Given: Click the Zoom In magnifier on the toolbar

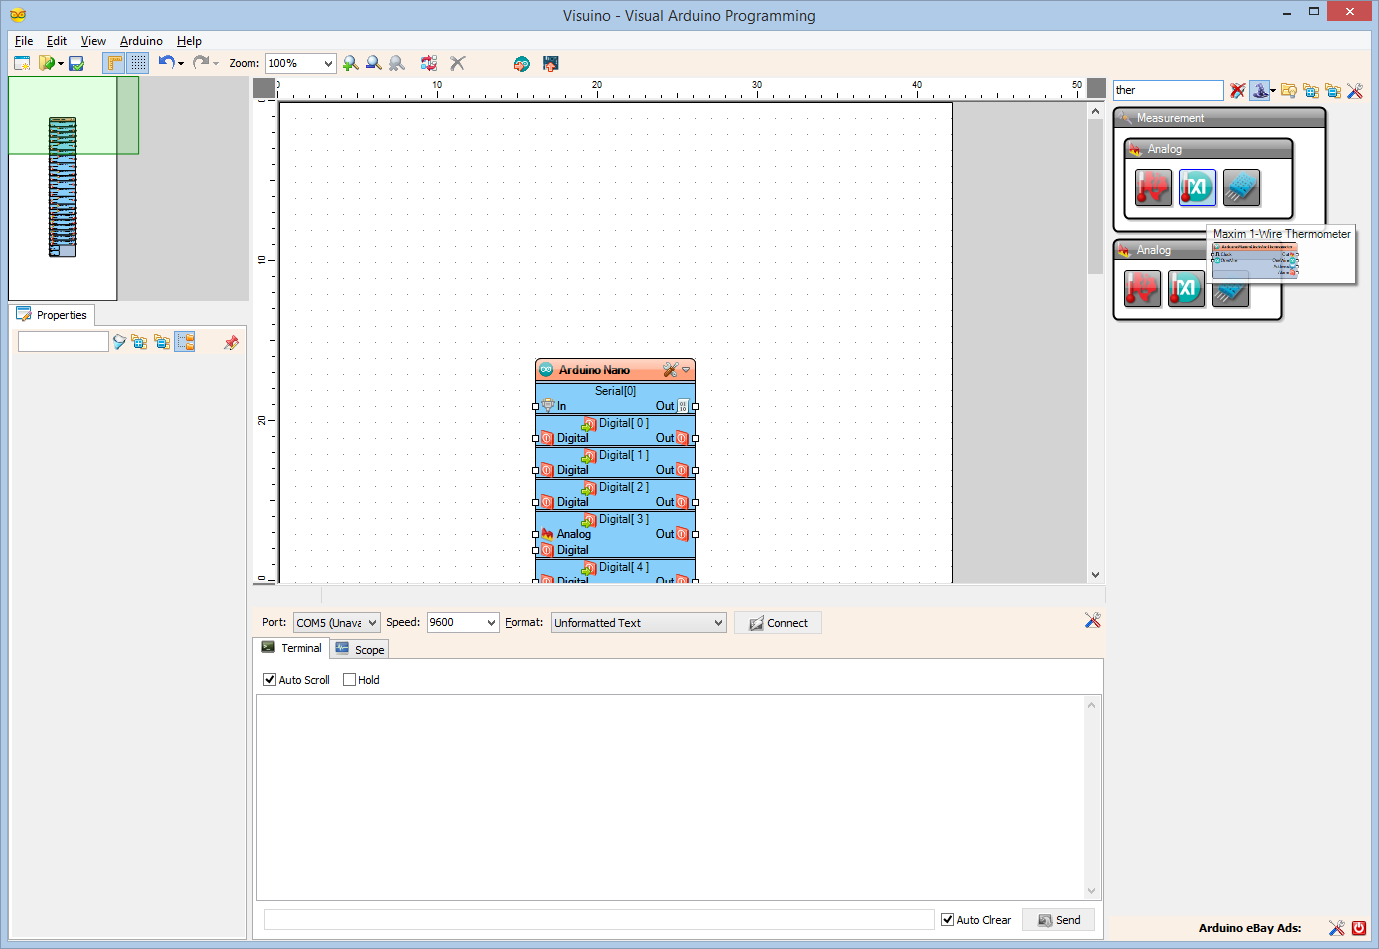Looking at the screenshot, I should point(350,63).
